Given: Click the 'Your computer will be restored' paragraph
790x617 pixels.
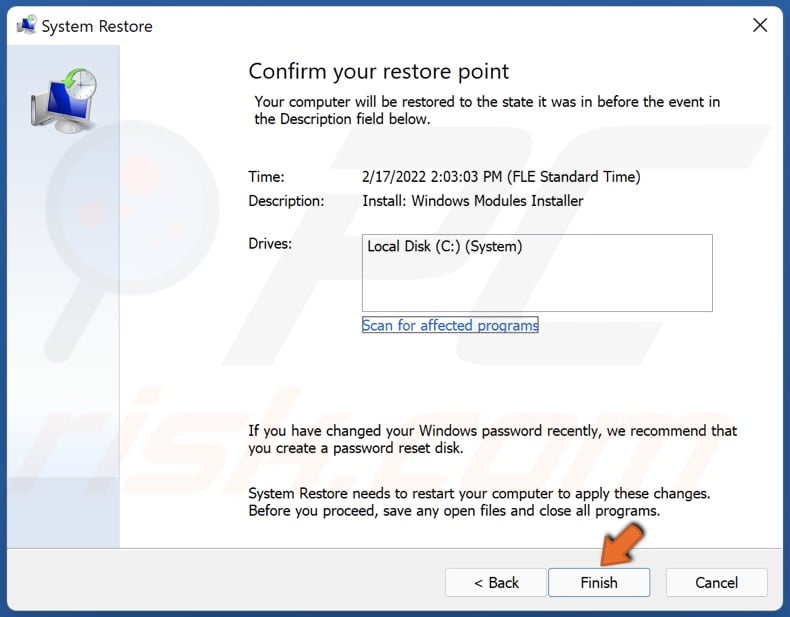Looking at the screenshot, I should 487,110.
